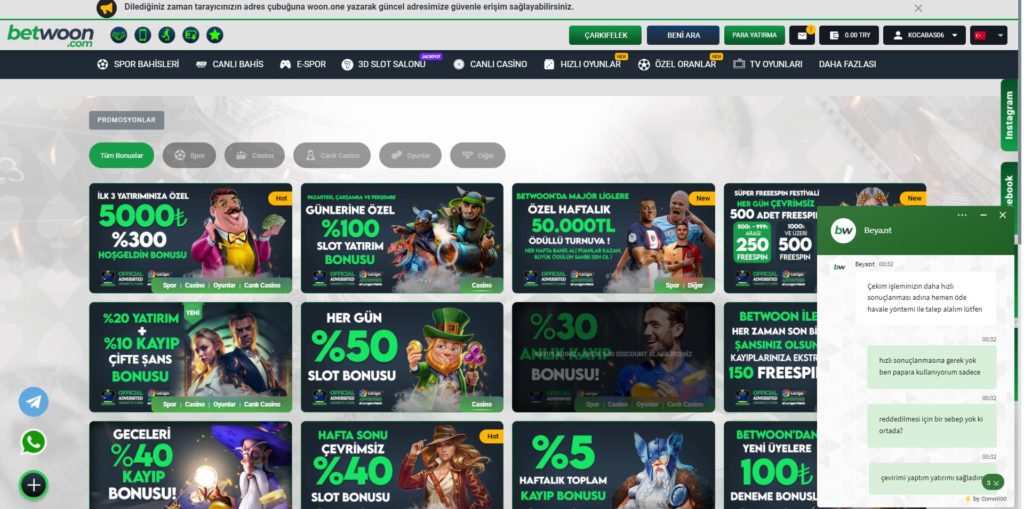Viewport: 1024px width, 509px height.
Task: Open the CANLI CASİNO menu item
Action: click(x=490, y=64)
